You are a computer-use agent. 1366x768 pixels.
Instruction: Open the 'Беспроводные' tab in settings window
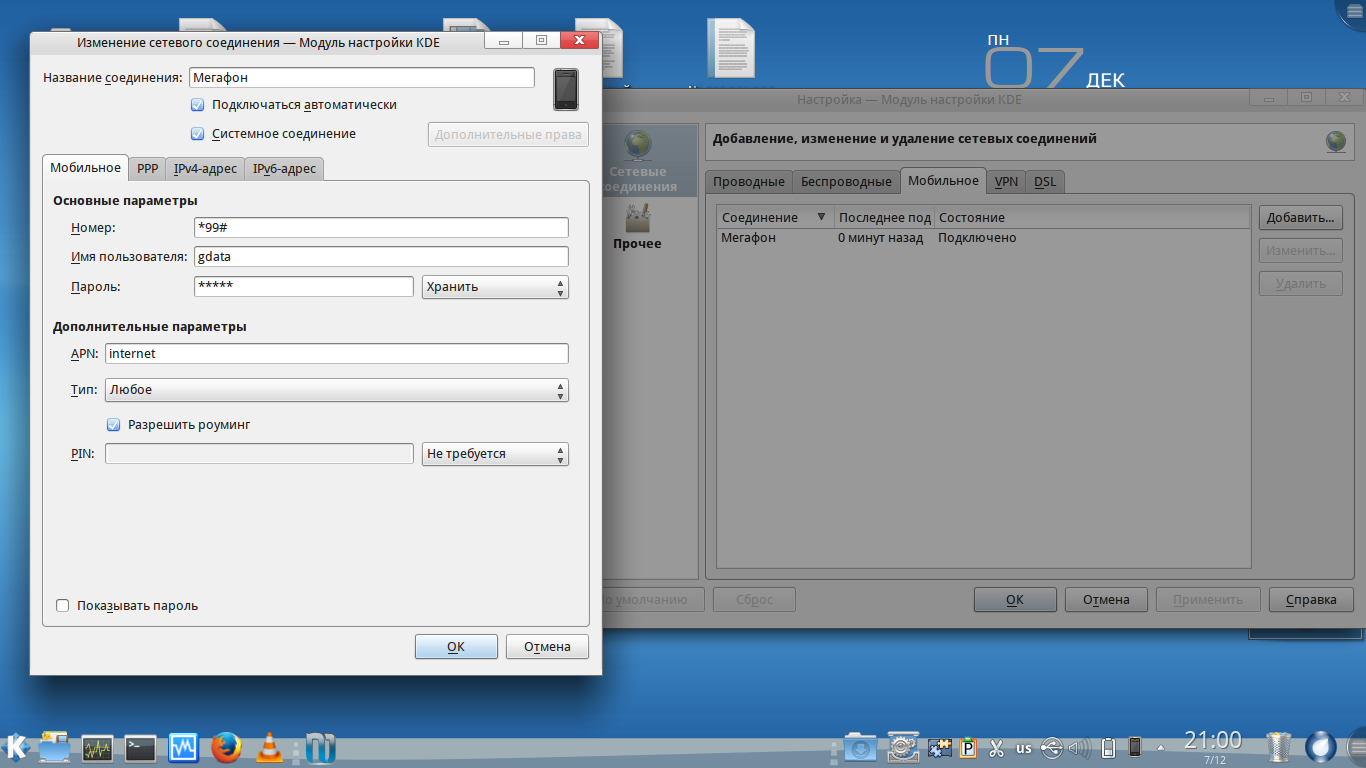(x=845, y=182)
